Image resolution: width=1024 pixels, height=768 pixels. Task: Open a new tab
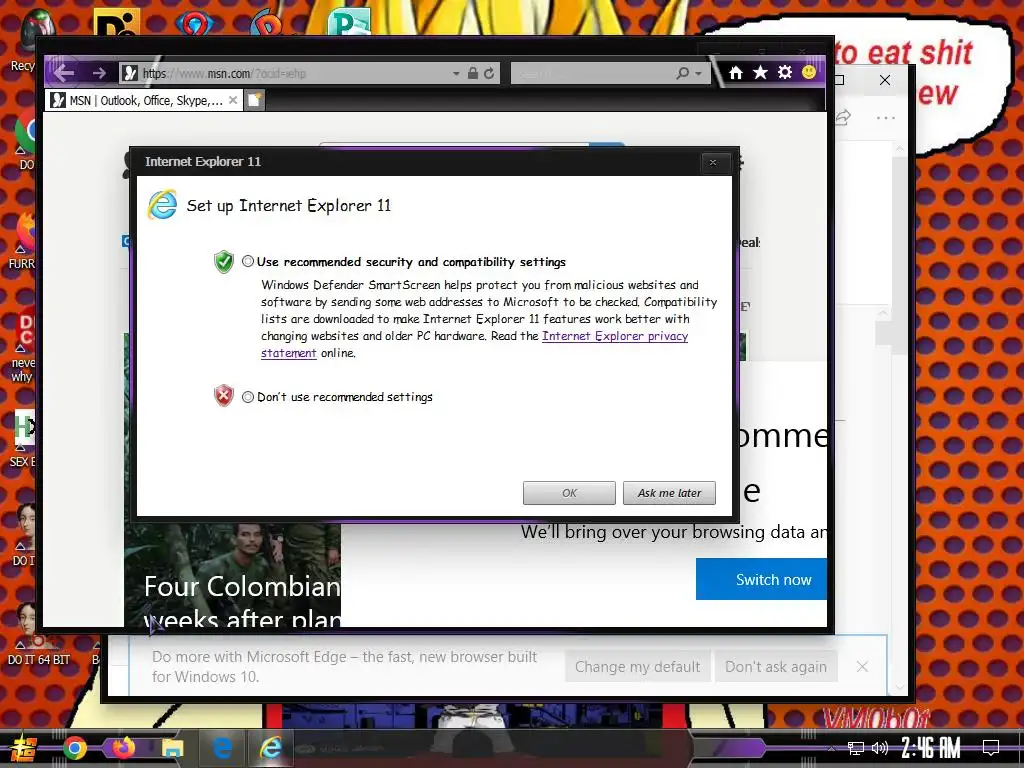click(x=255, y=100)
